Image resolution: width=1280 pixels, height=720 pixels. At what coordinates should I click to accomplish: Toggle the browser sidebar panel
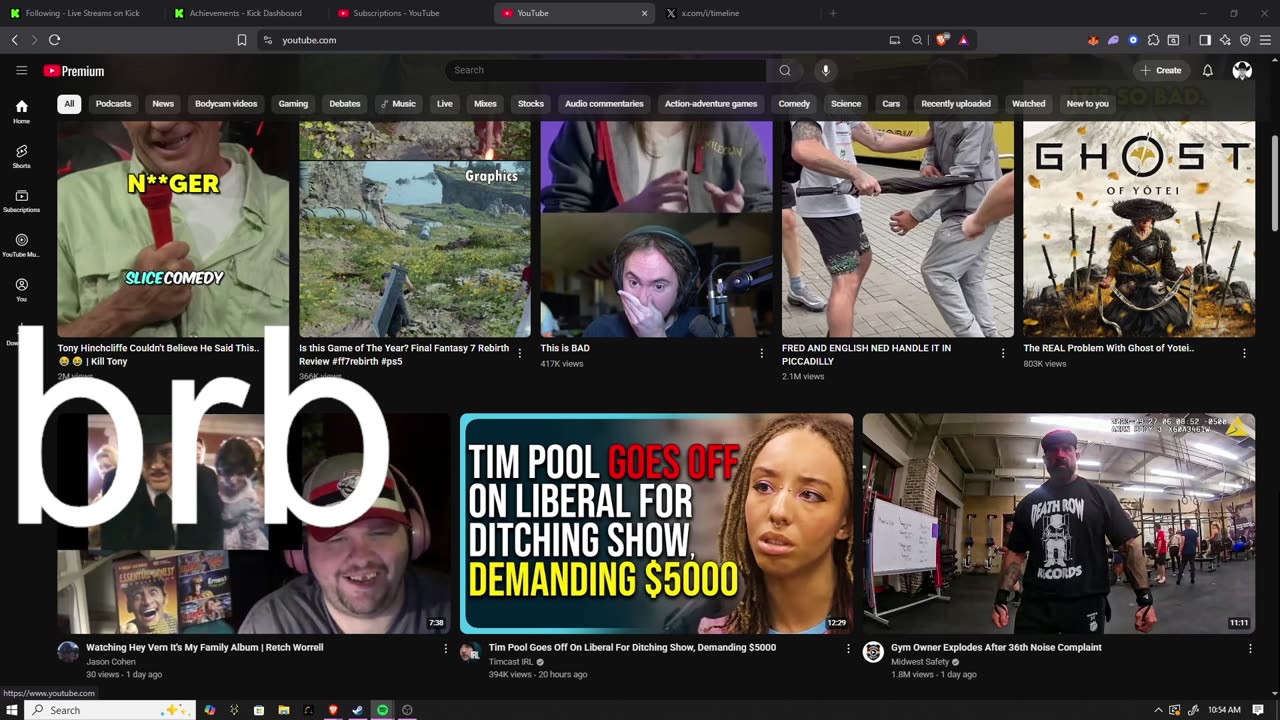1205,40
